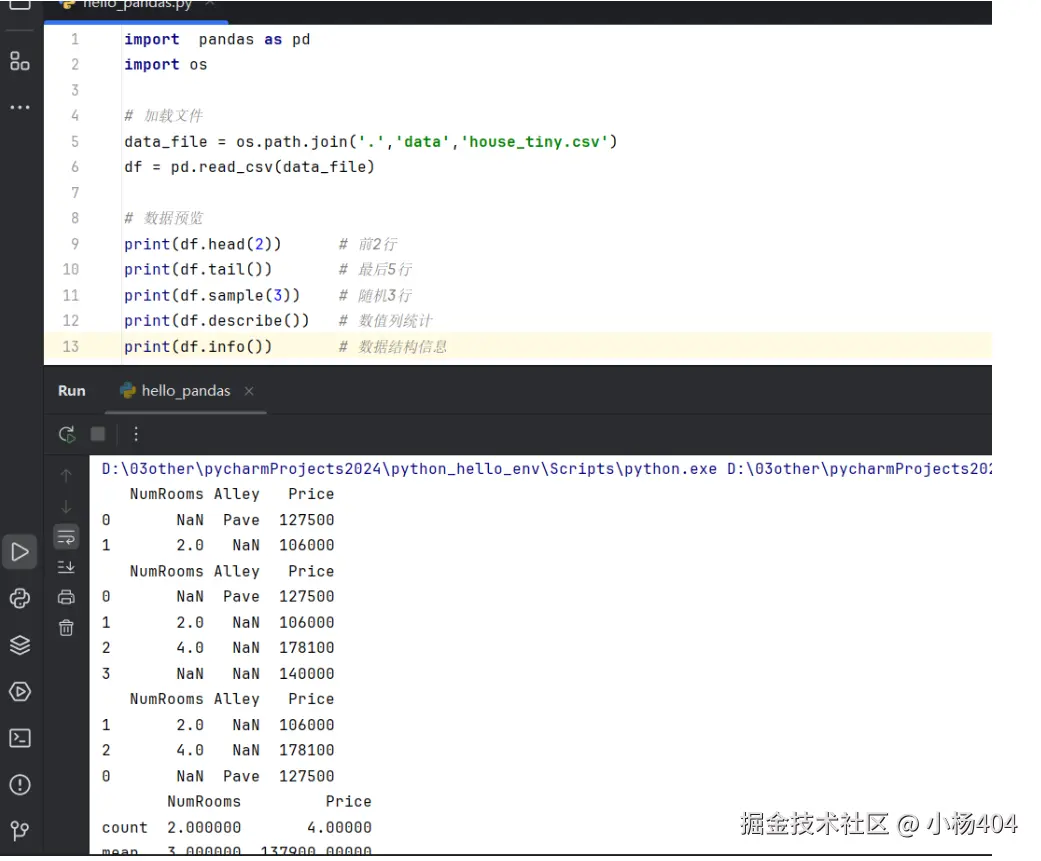
Task: Navigate up the stack trace
Action: [x=66, y=476]
